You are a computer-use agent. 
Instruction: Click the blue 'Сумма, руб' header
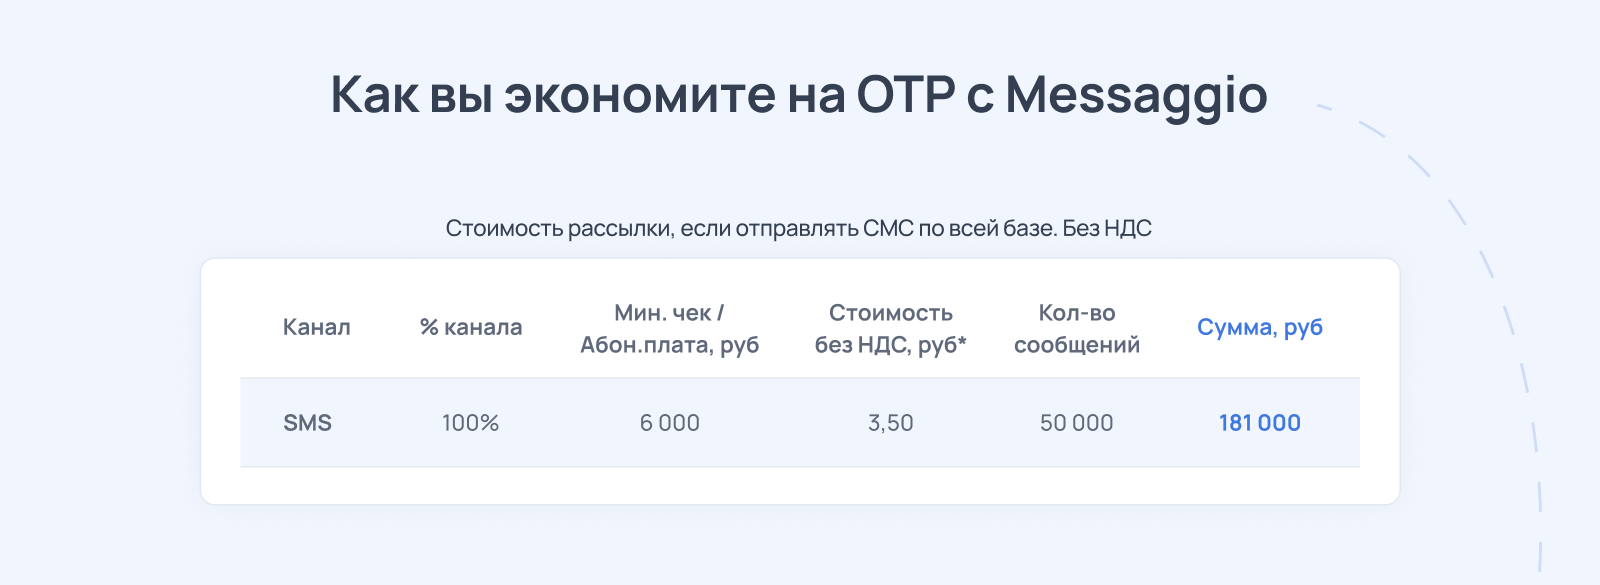(x=1260, y=327)
